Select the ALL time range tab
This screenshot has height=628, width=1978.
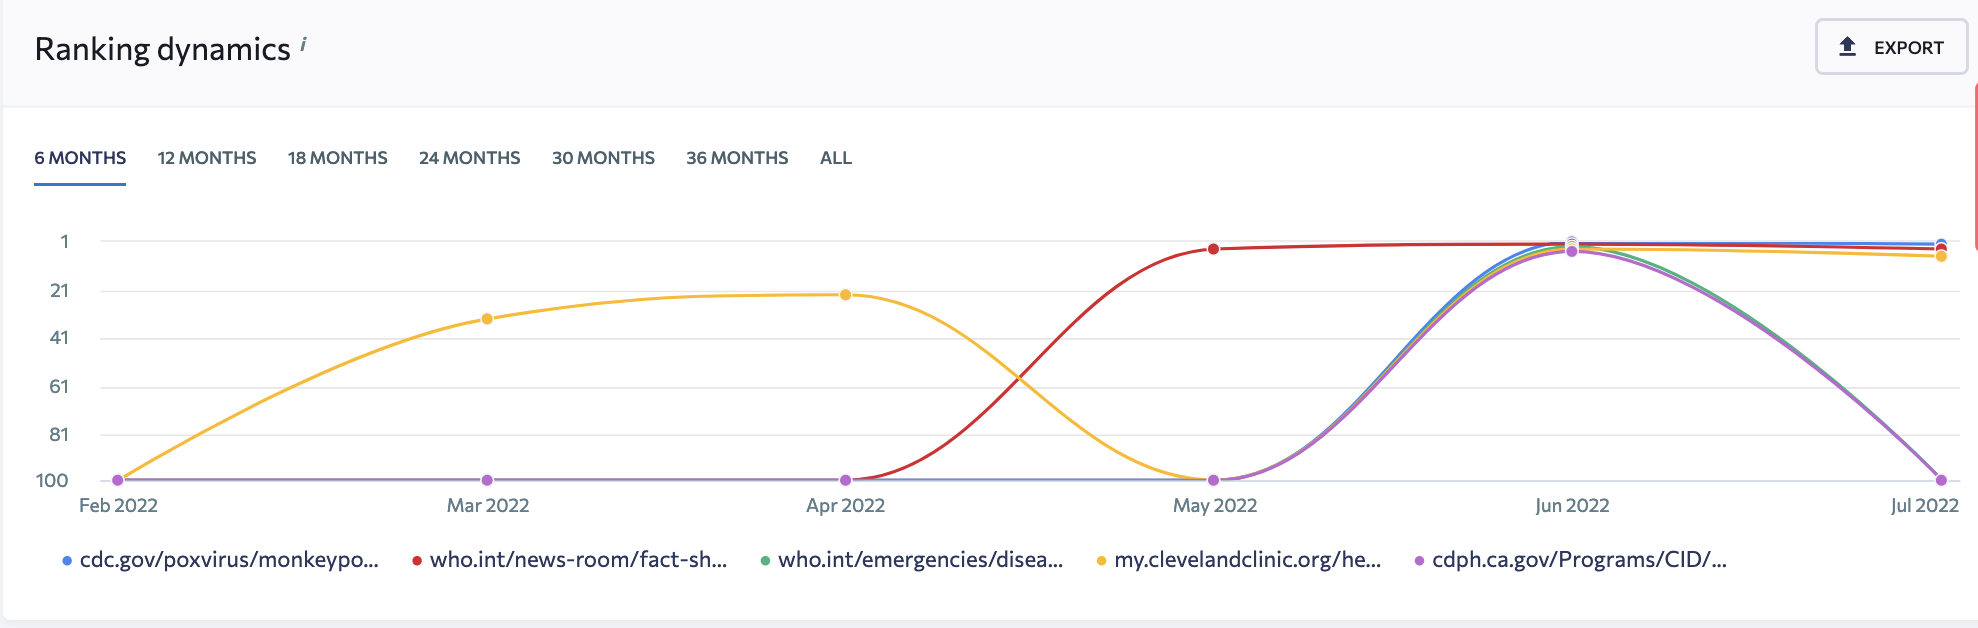click(836, 158)
